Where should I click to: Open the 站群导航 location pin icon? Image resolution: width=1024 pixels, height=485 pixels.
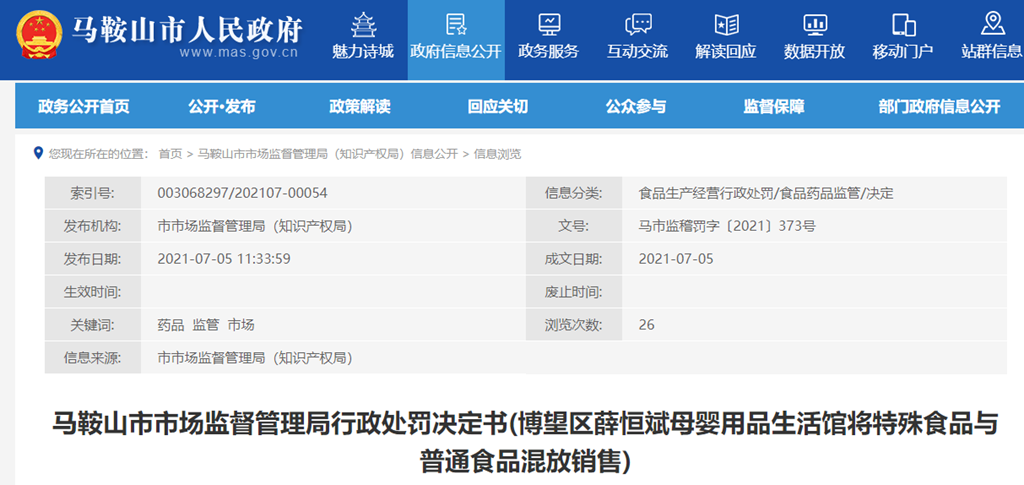click(x=992, y=24)
